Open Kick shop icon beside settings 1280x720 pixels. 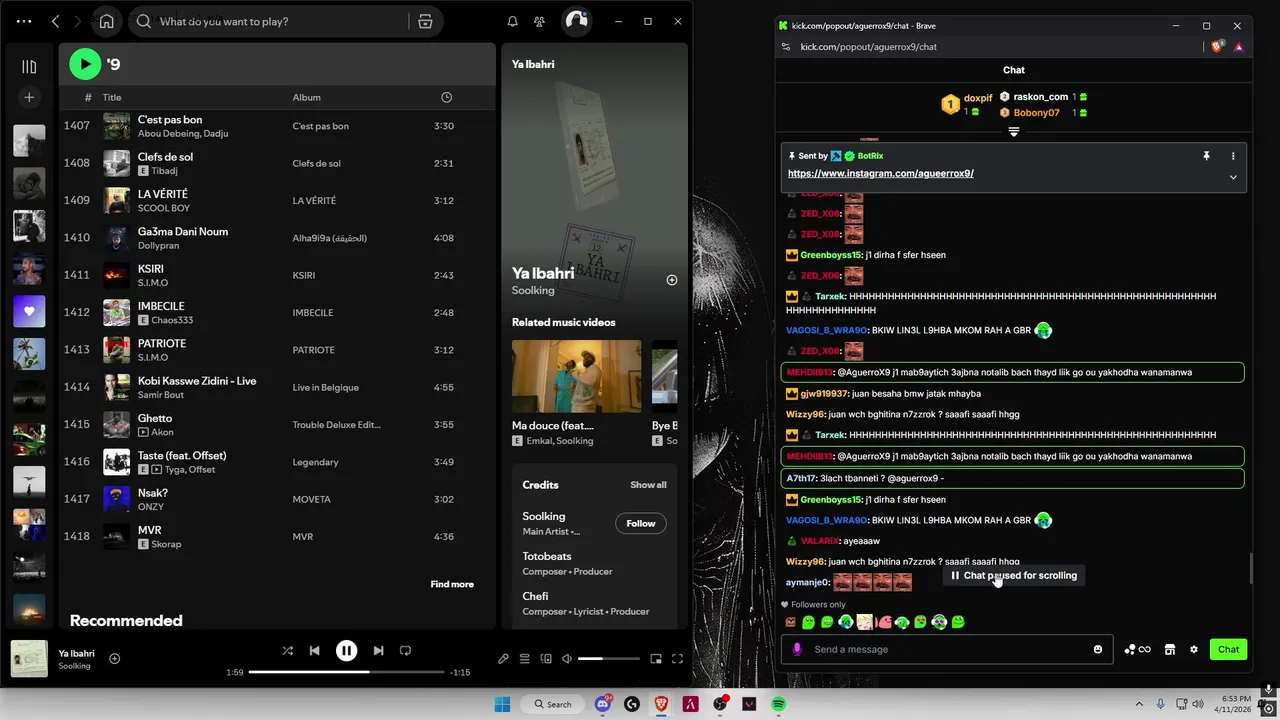pos(1169,649)
